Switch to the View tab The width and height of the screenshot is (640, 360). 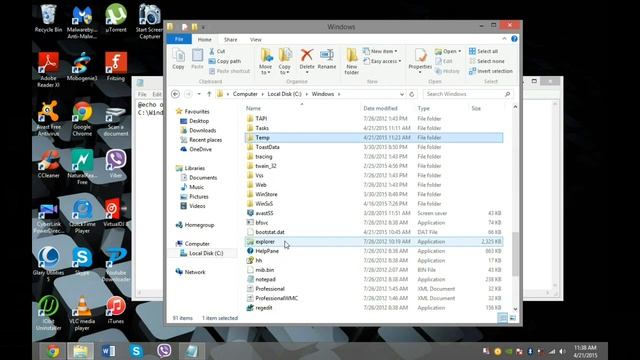tap(256, 40)
